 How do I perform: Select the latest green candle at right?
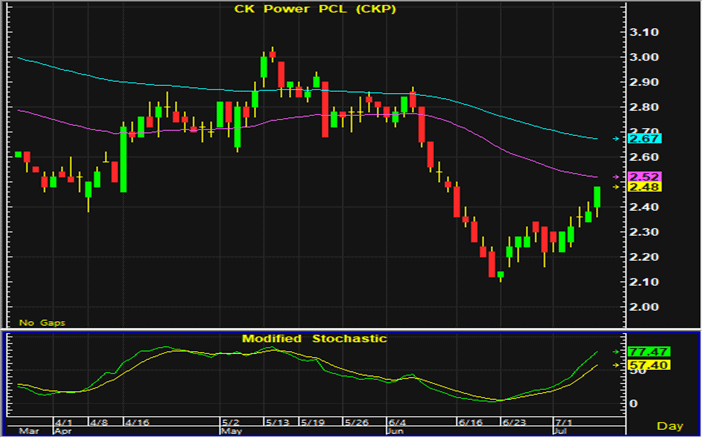(597, 197)
